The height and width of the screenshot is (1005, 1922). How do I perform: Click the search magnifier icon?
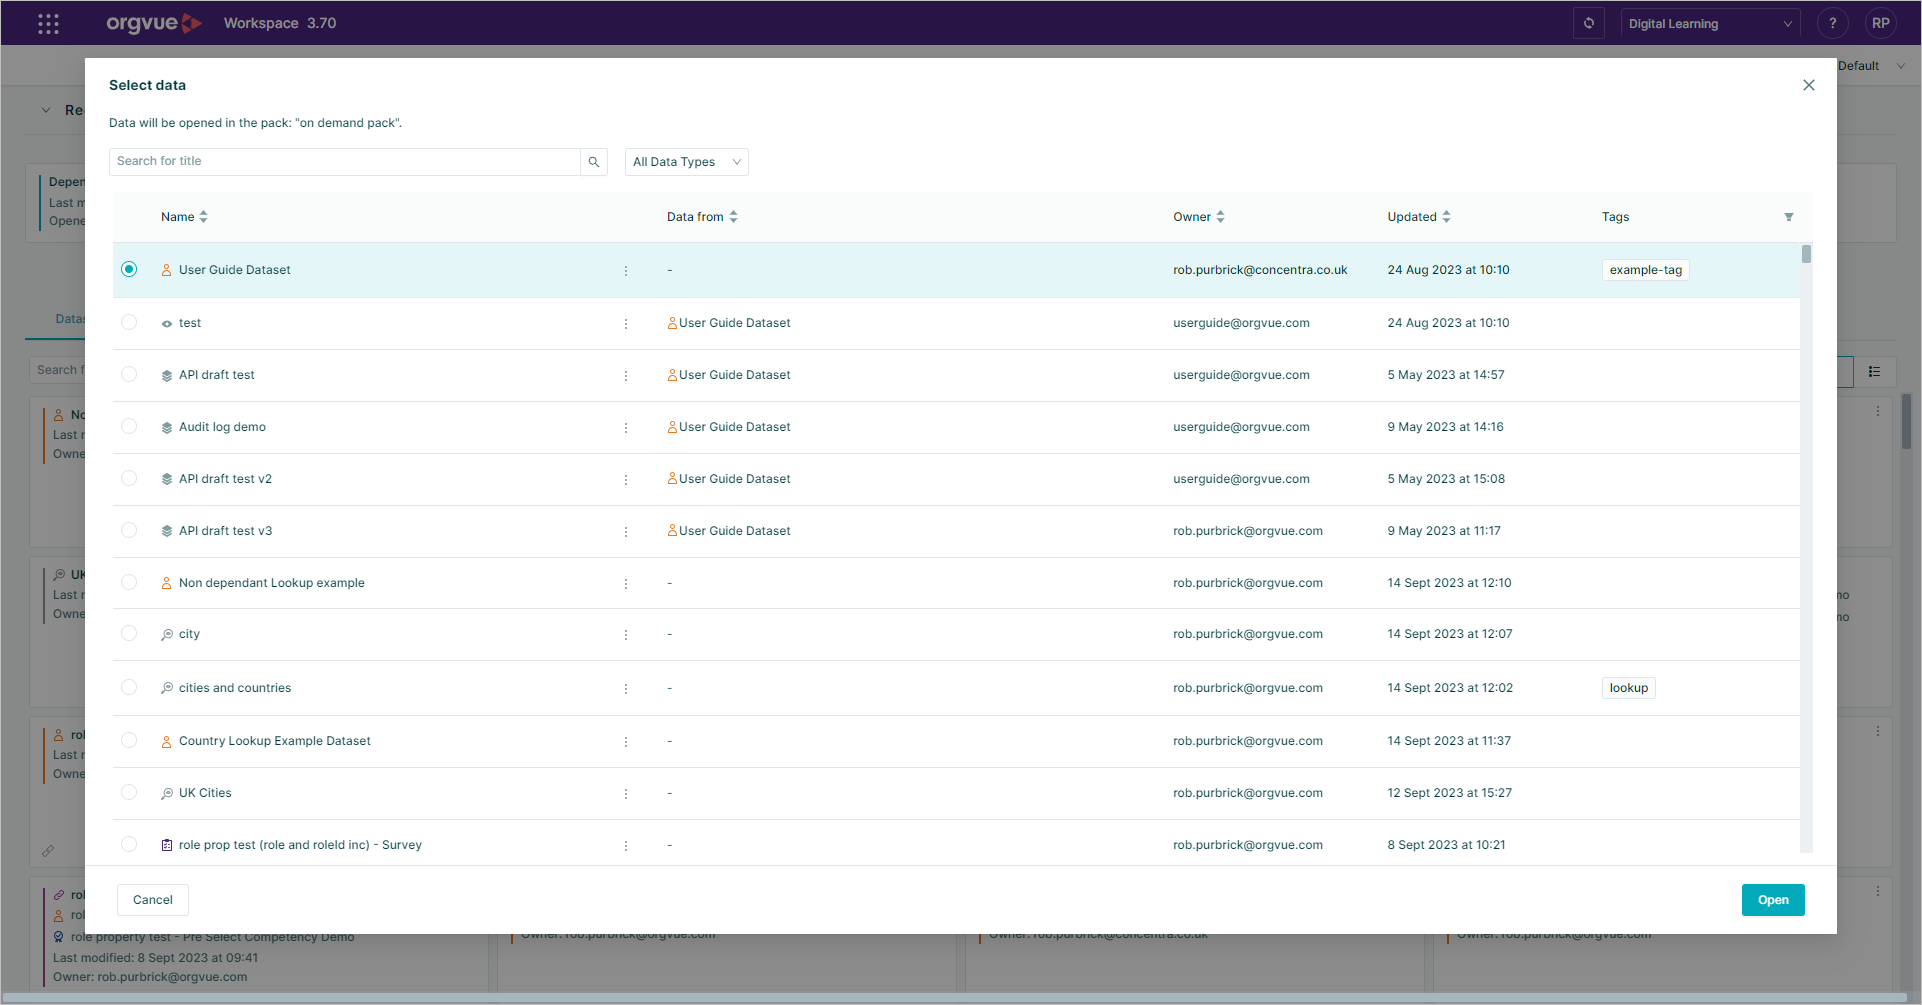tap(594, 162)
